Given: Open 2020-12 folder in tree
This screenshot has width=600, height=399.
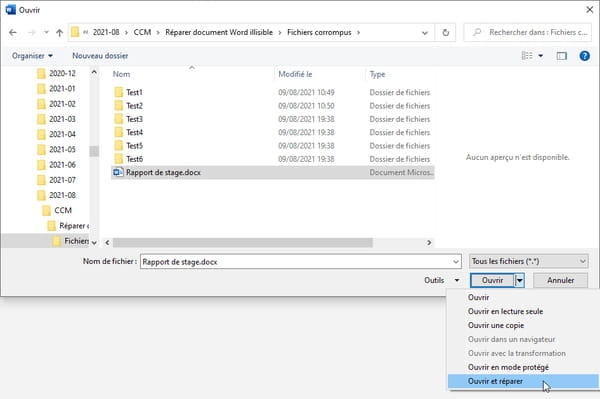Looking at the screenshot, I should (56, 73).
